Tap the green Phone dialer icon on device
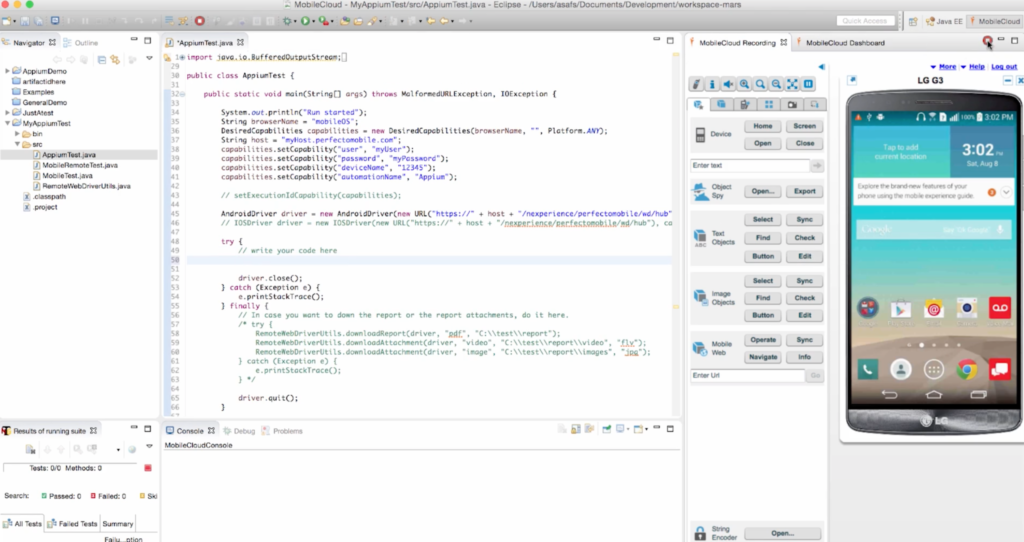The height and width of the screenshot is (542, 1024). point(867,370)
